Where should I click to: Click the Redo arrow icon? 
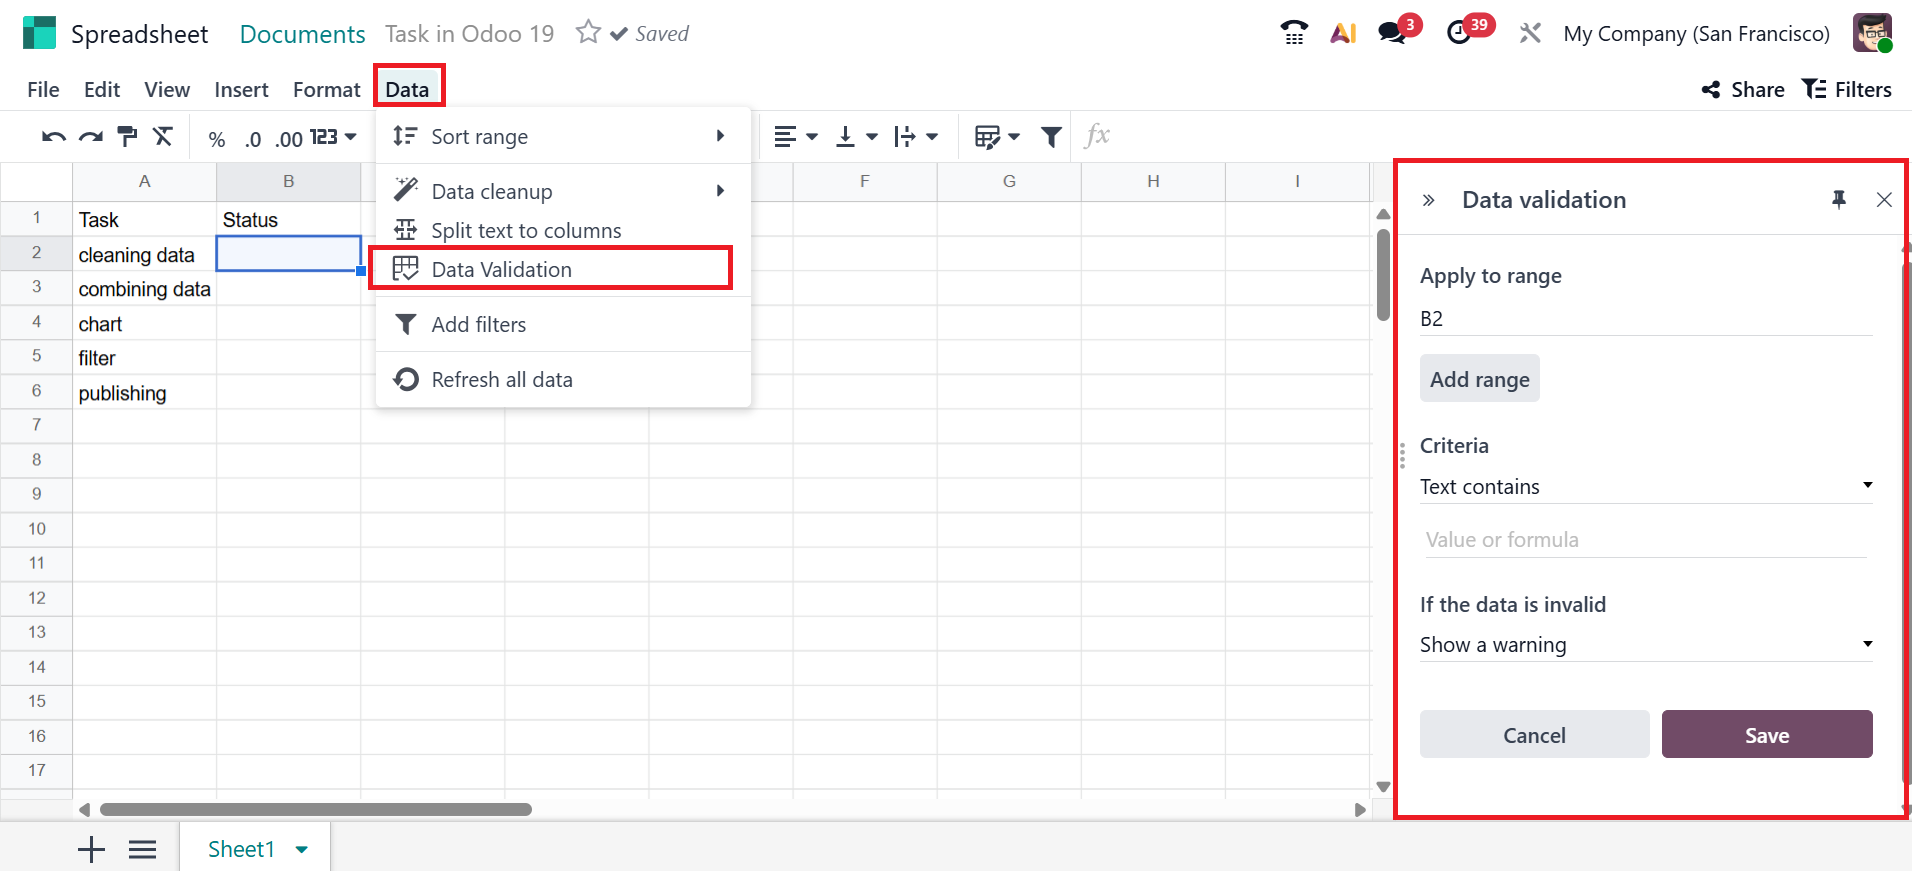pyautogui.click(x=91, y=137)
